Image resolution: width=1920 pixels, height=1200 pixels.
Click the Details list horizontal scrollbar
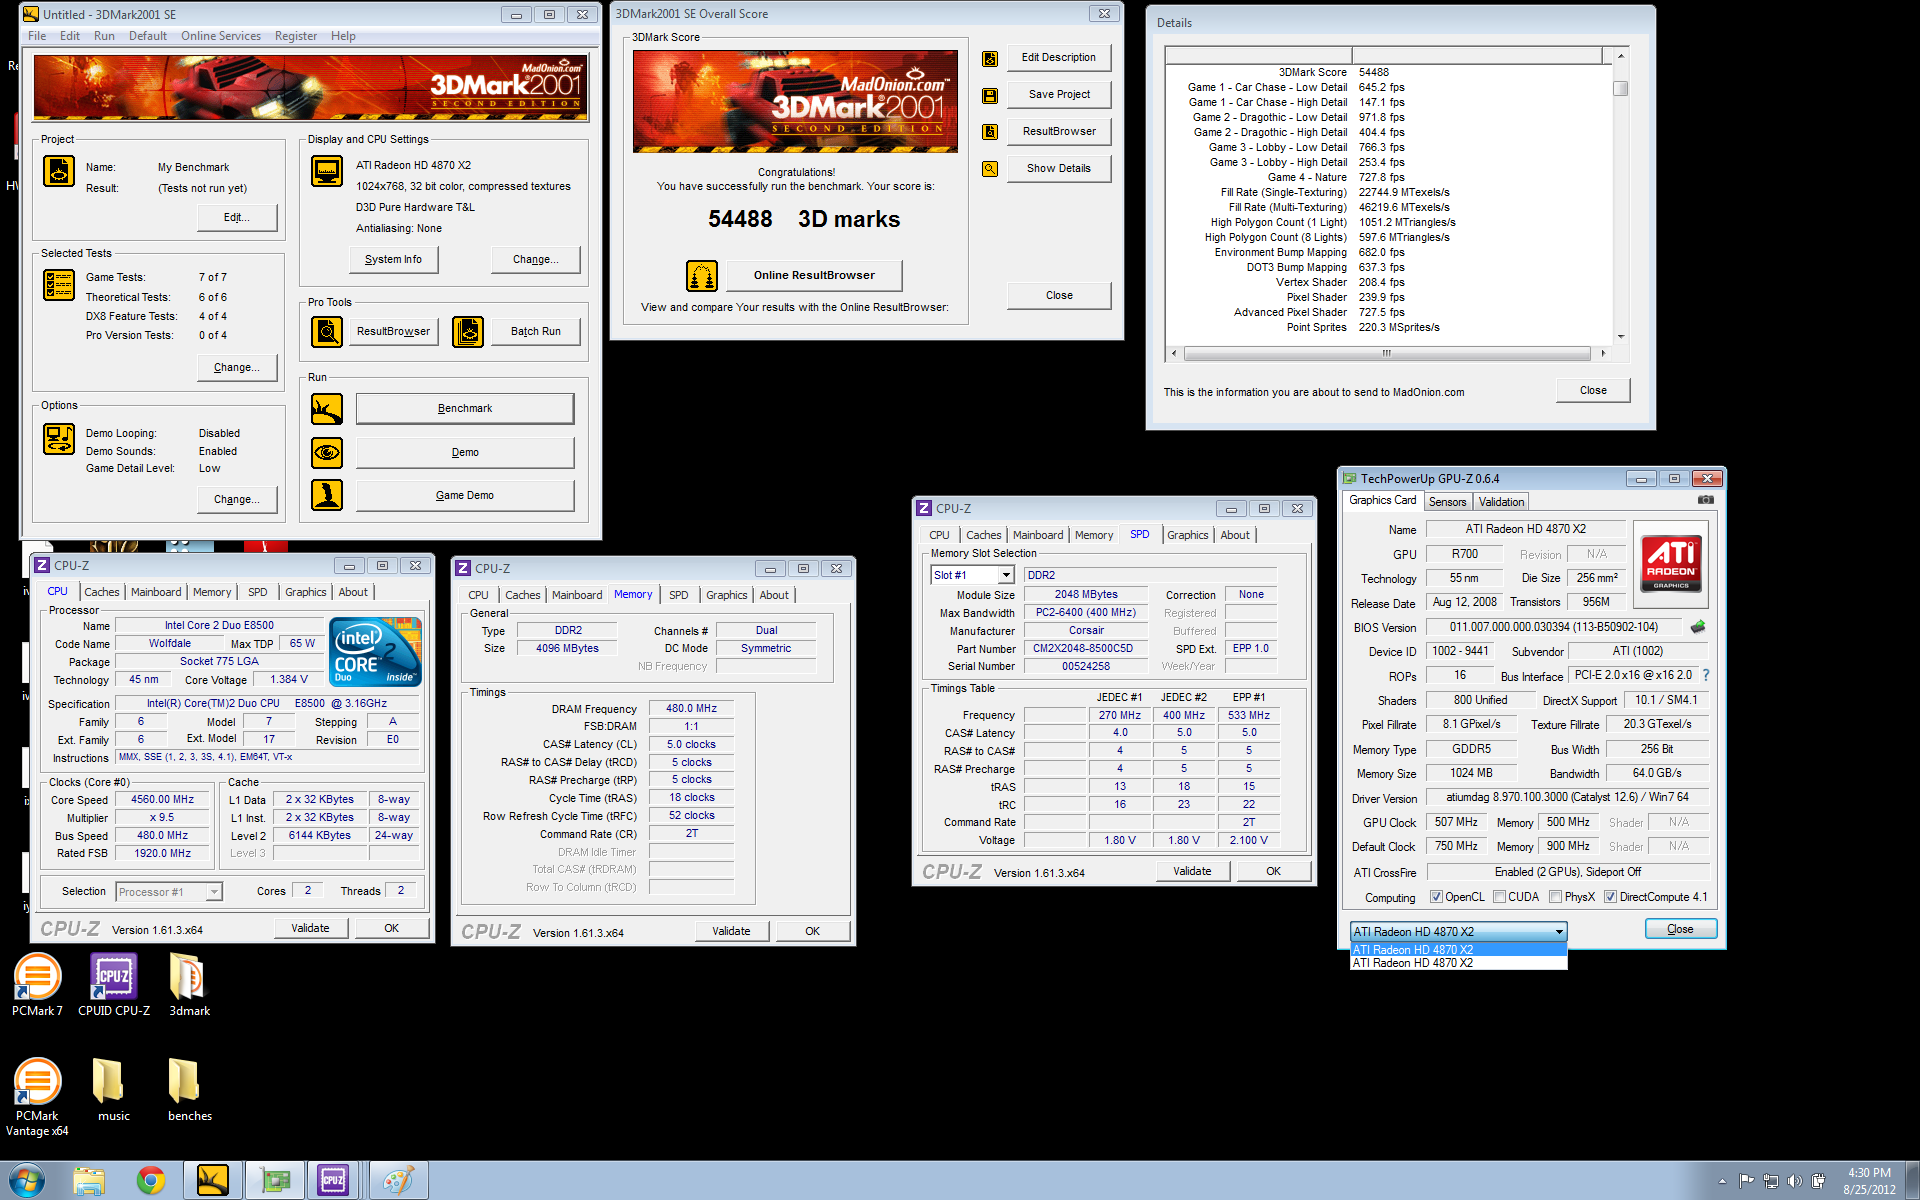pyautogui.click(x=1386, y=354)
